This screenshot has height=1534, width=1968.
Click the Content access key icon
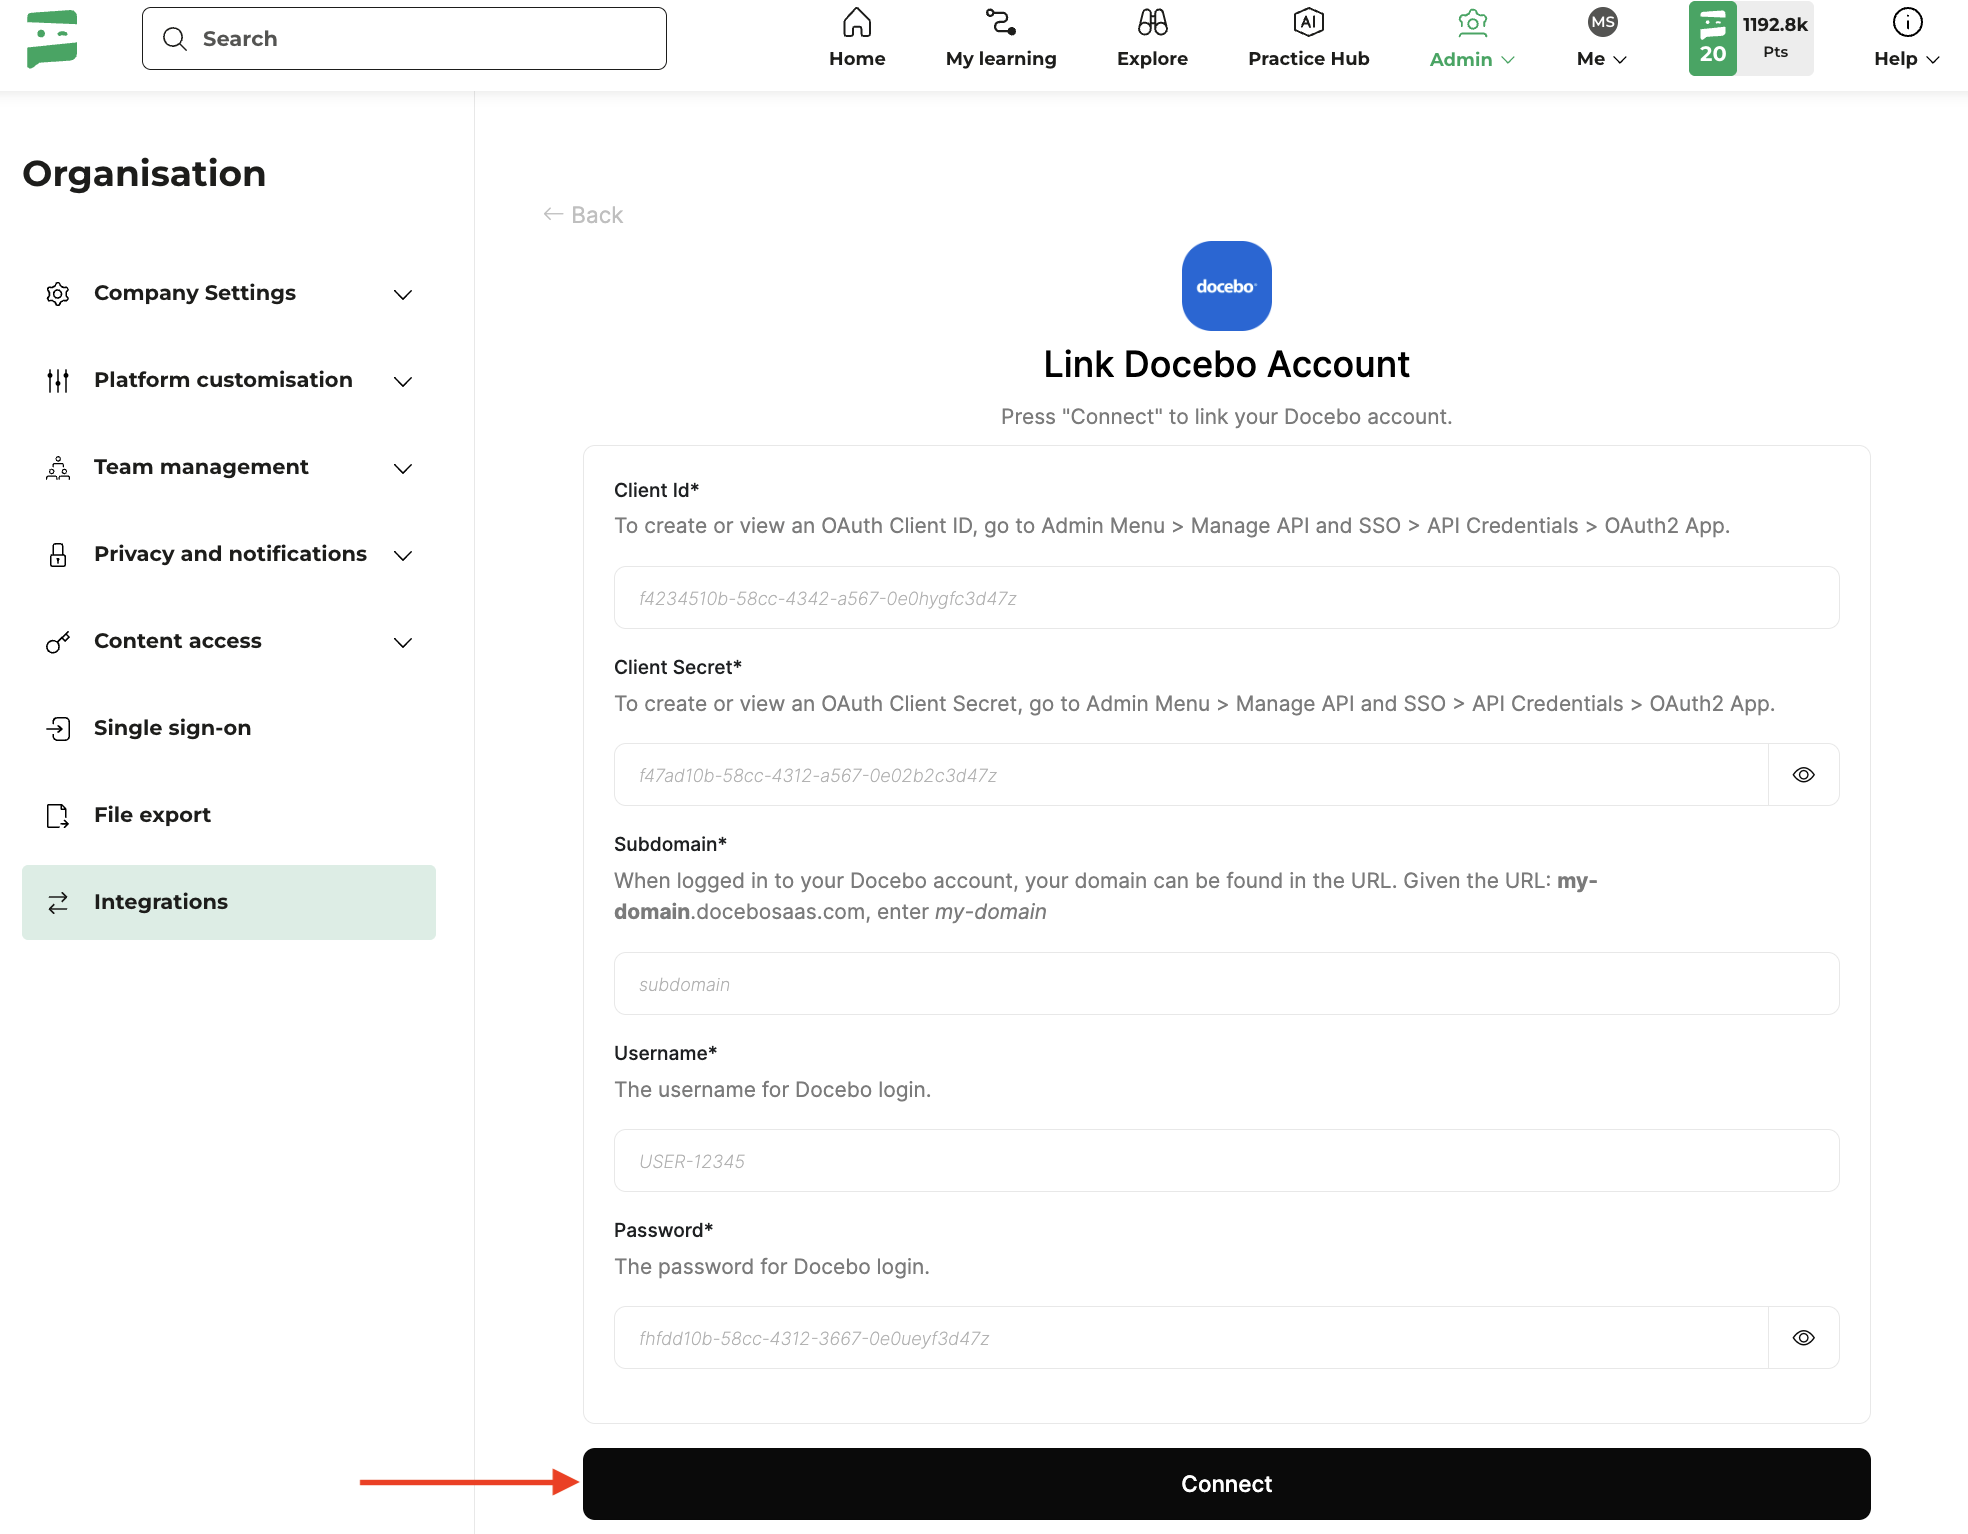(58, 642)
